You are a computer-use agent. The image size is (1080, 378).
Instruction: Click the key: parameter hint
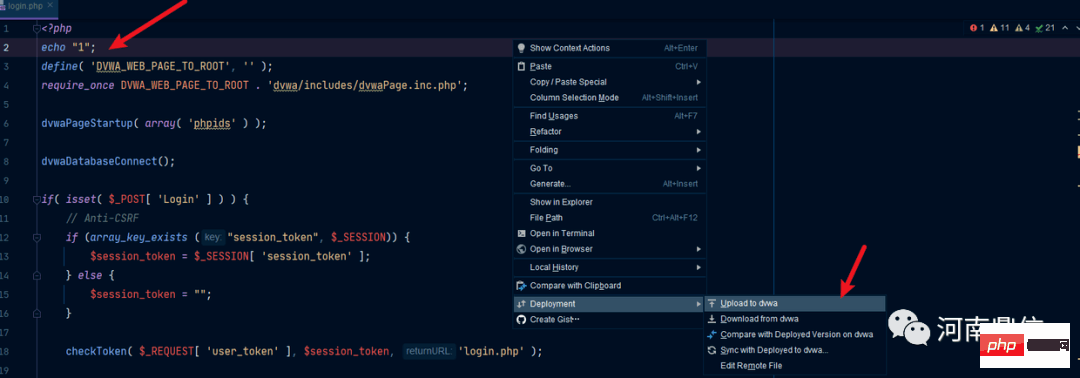[x=213, y=238]
